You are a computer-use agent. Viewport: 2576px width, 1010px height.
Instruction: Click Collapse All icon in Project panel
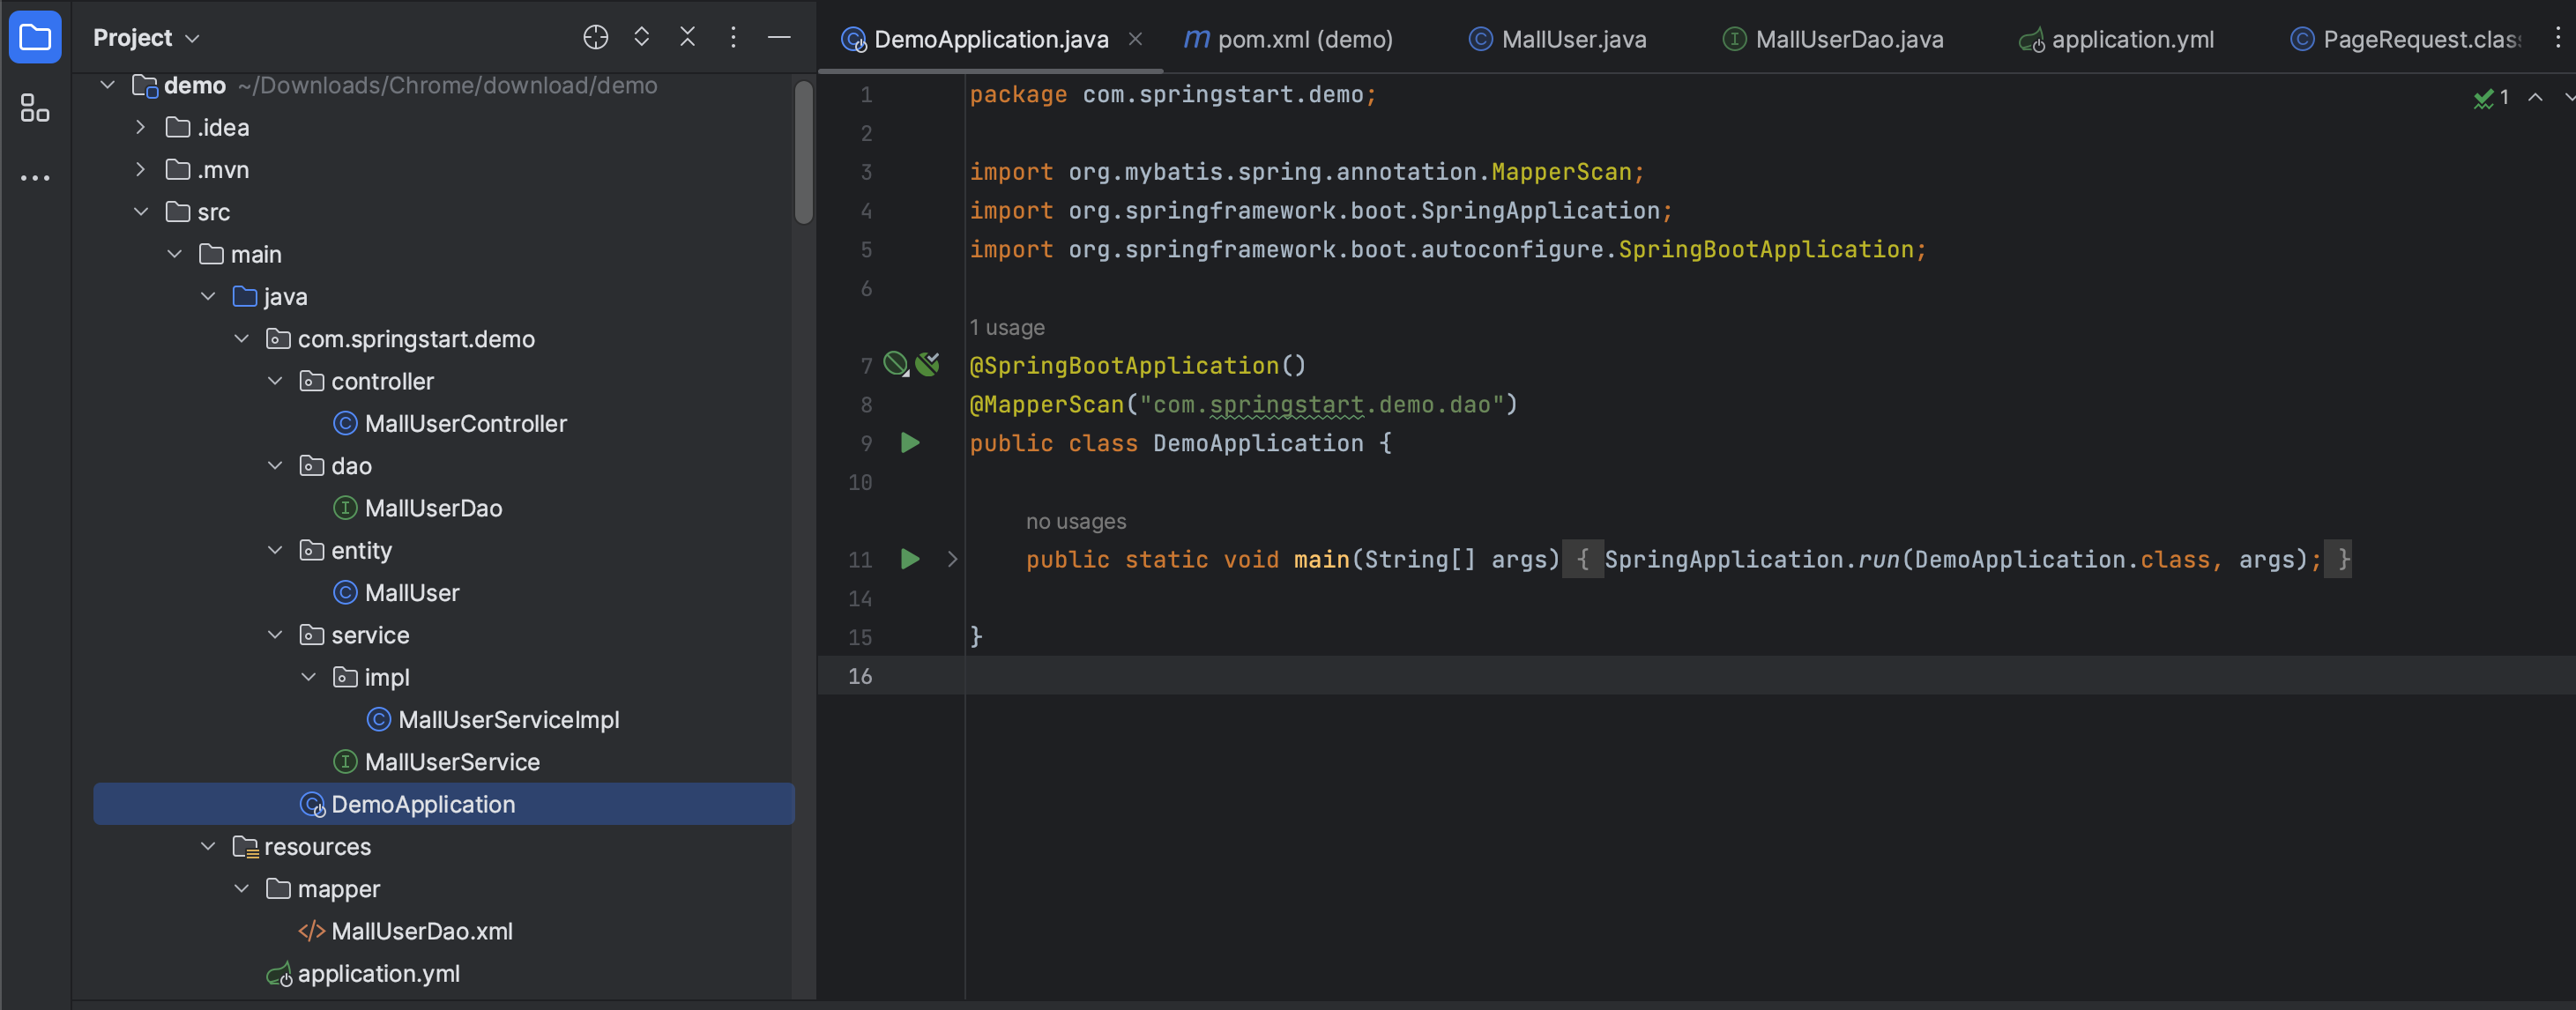click(x=687, y=37)
